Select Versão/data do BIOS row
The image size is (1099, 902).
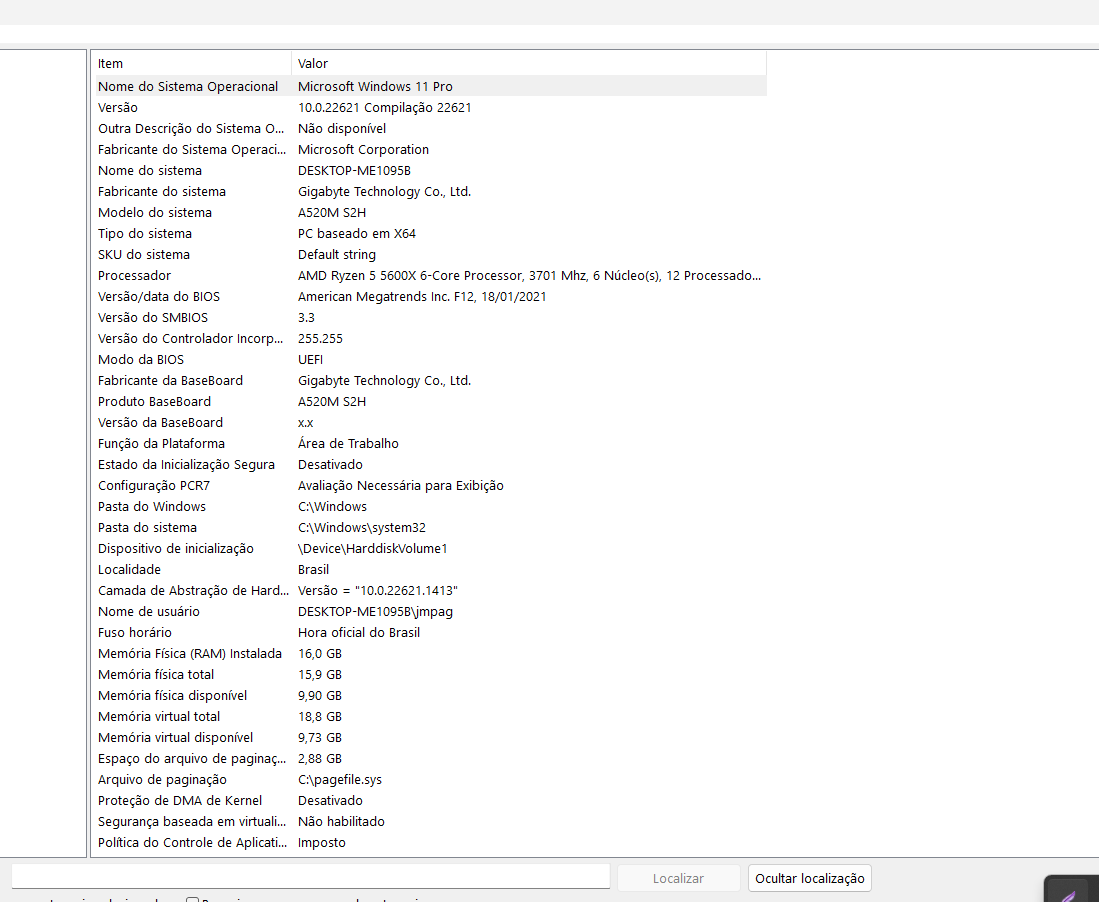click(430, 296)
